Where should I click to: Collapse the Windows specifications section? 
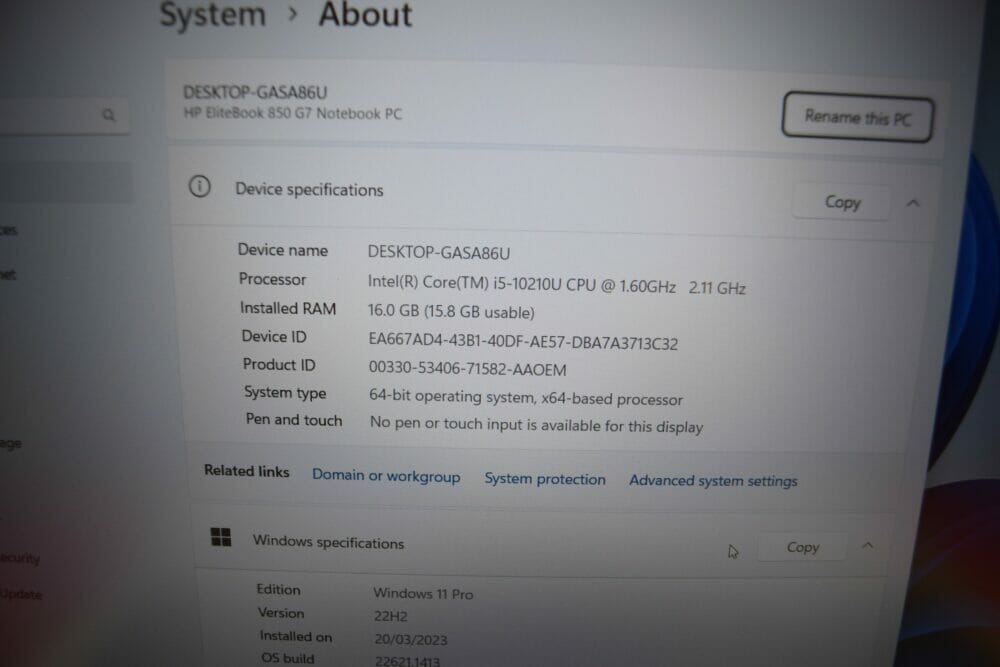[867, 546]
